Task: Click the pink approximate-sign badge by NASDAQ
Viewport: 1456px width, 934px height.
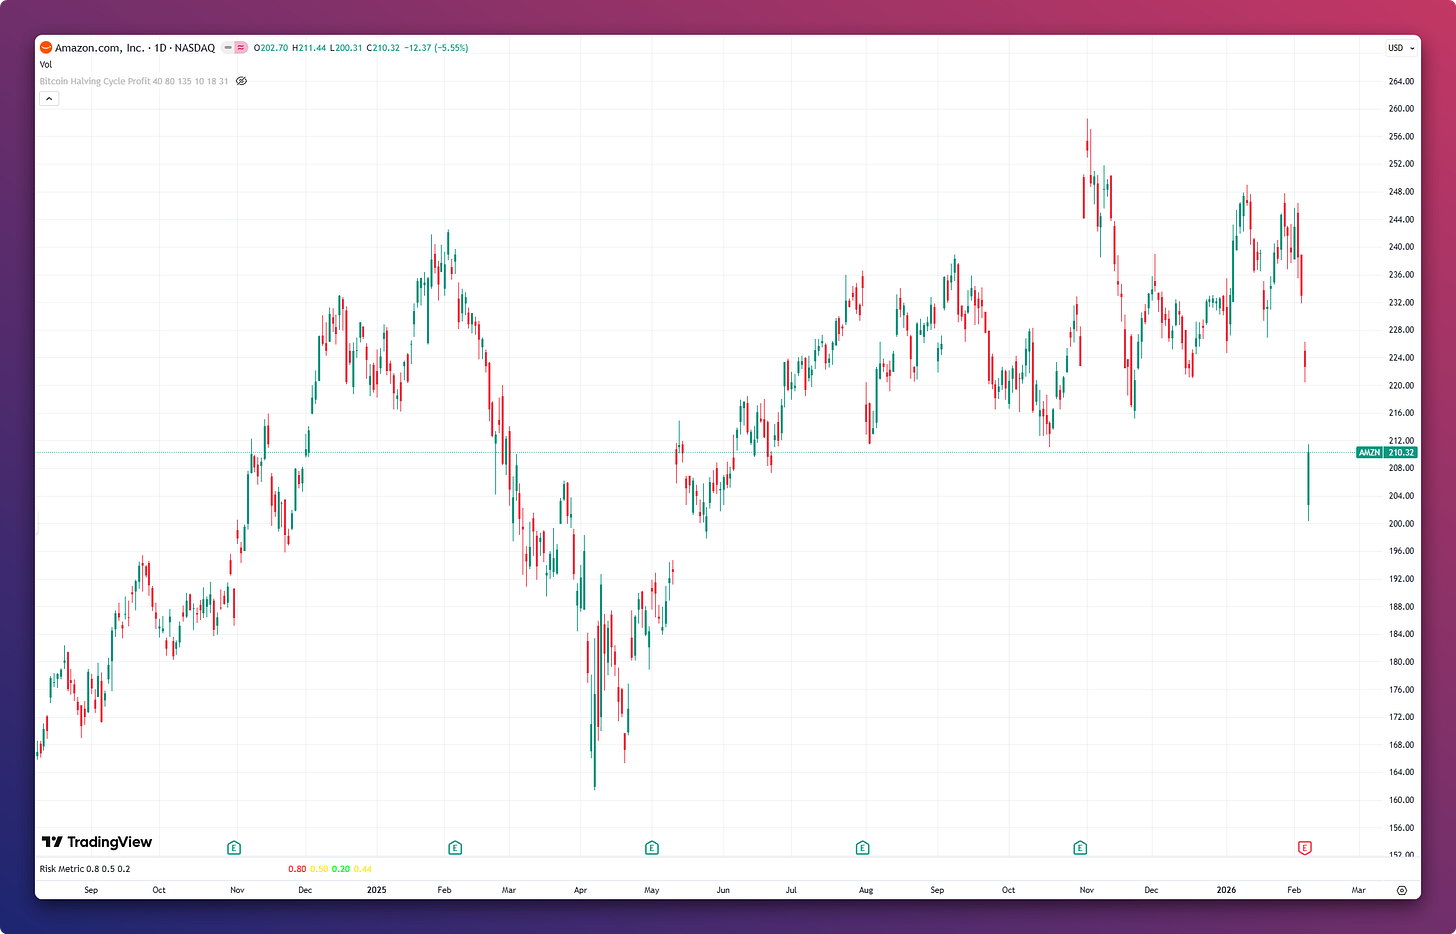Action: [241, 48]
